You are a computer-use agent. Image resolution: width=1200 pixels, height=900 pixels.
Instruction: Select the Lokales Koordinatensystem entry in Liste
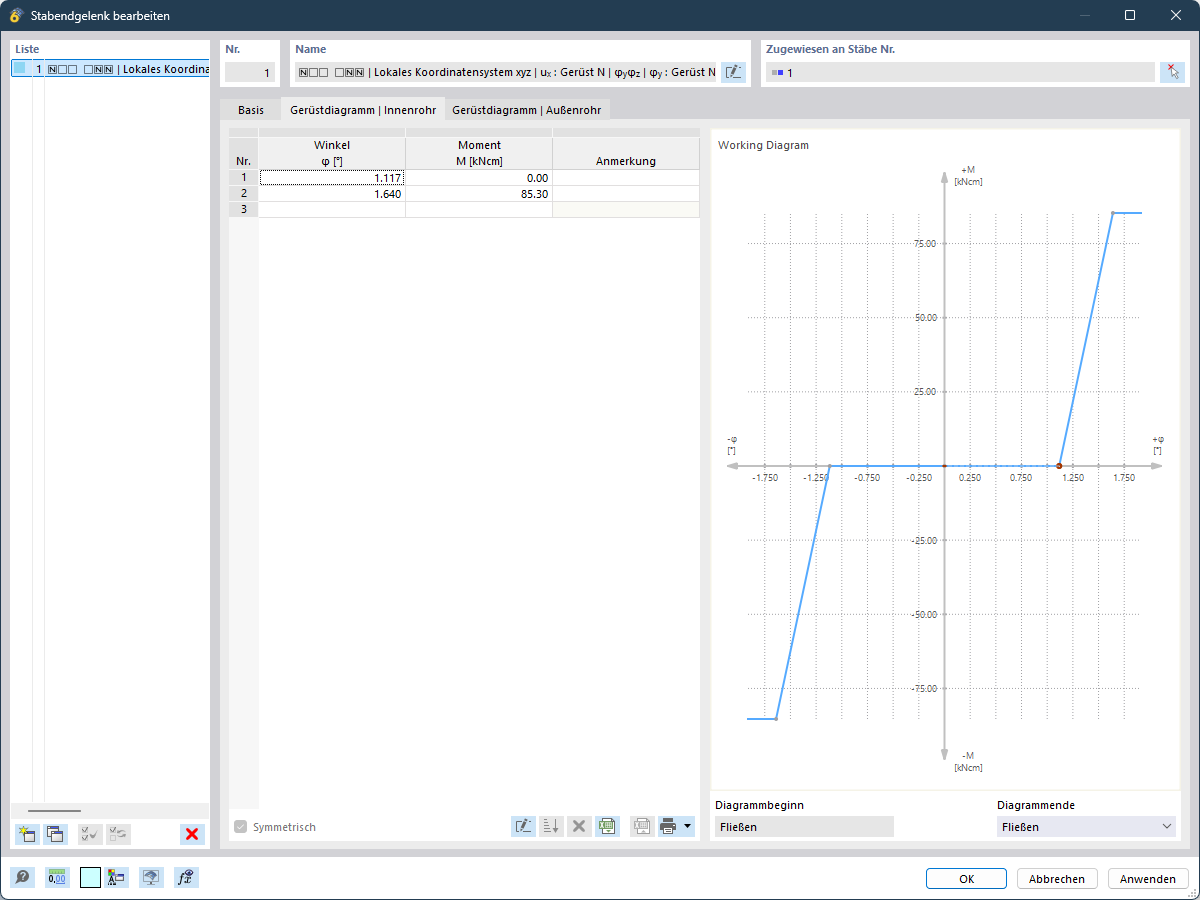[110, 68]
